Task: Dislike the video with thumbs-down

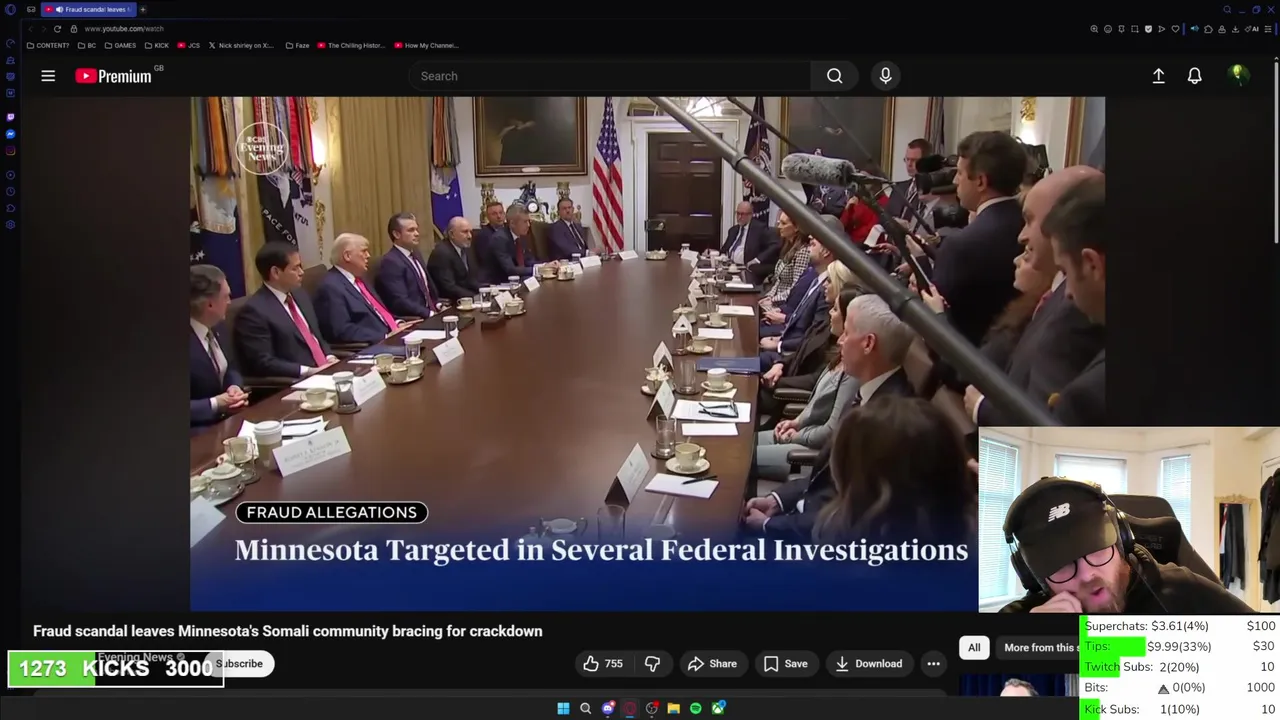Action: (x=652, y=663)
